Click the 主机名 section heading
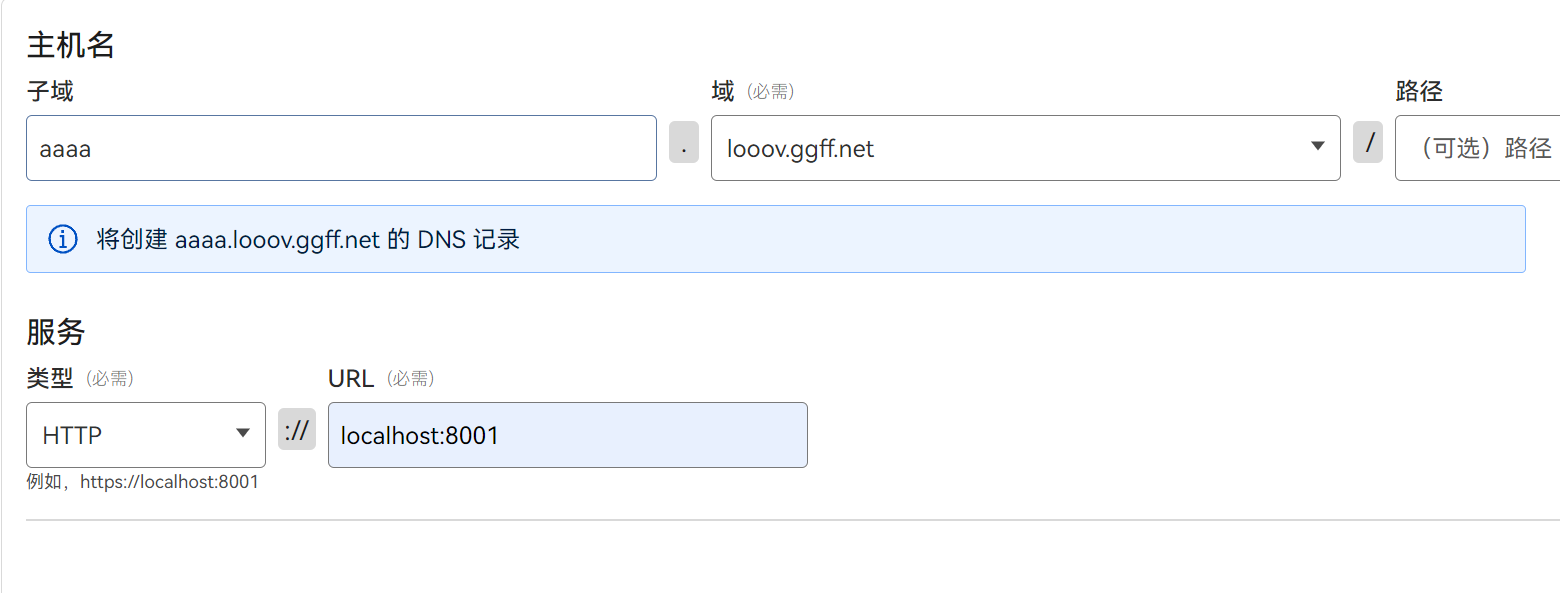 pyautogui.click(x=70, y=45)
